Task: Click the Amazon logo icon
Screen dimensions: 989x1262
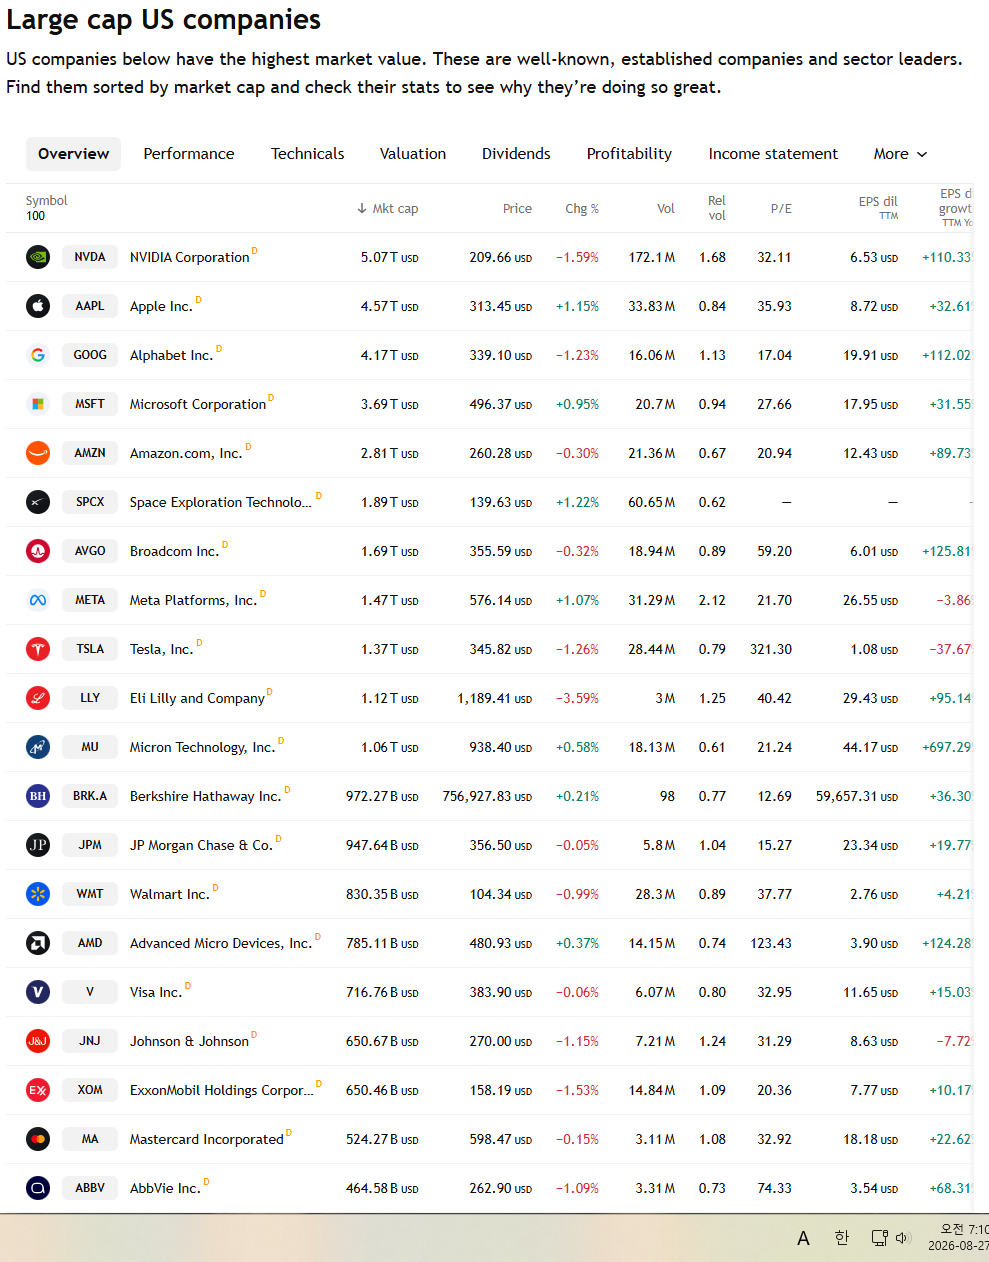Action: point(38,453)
